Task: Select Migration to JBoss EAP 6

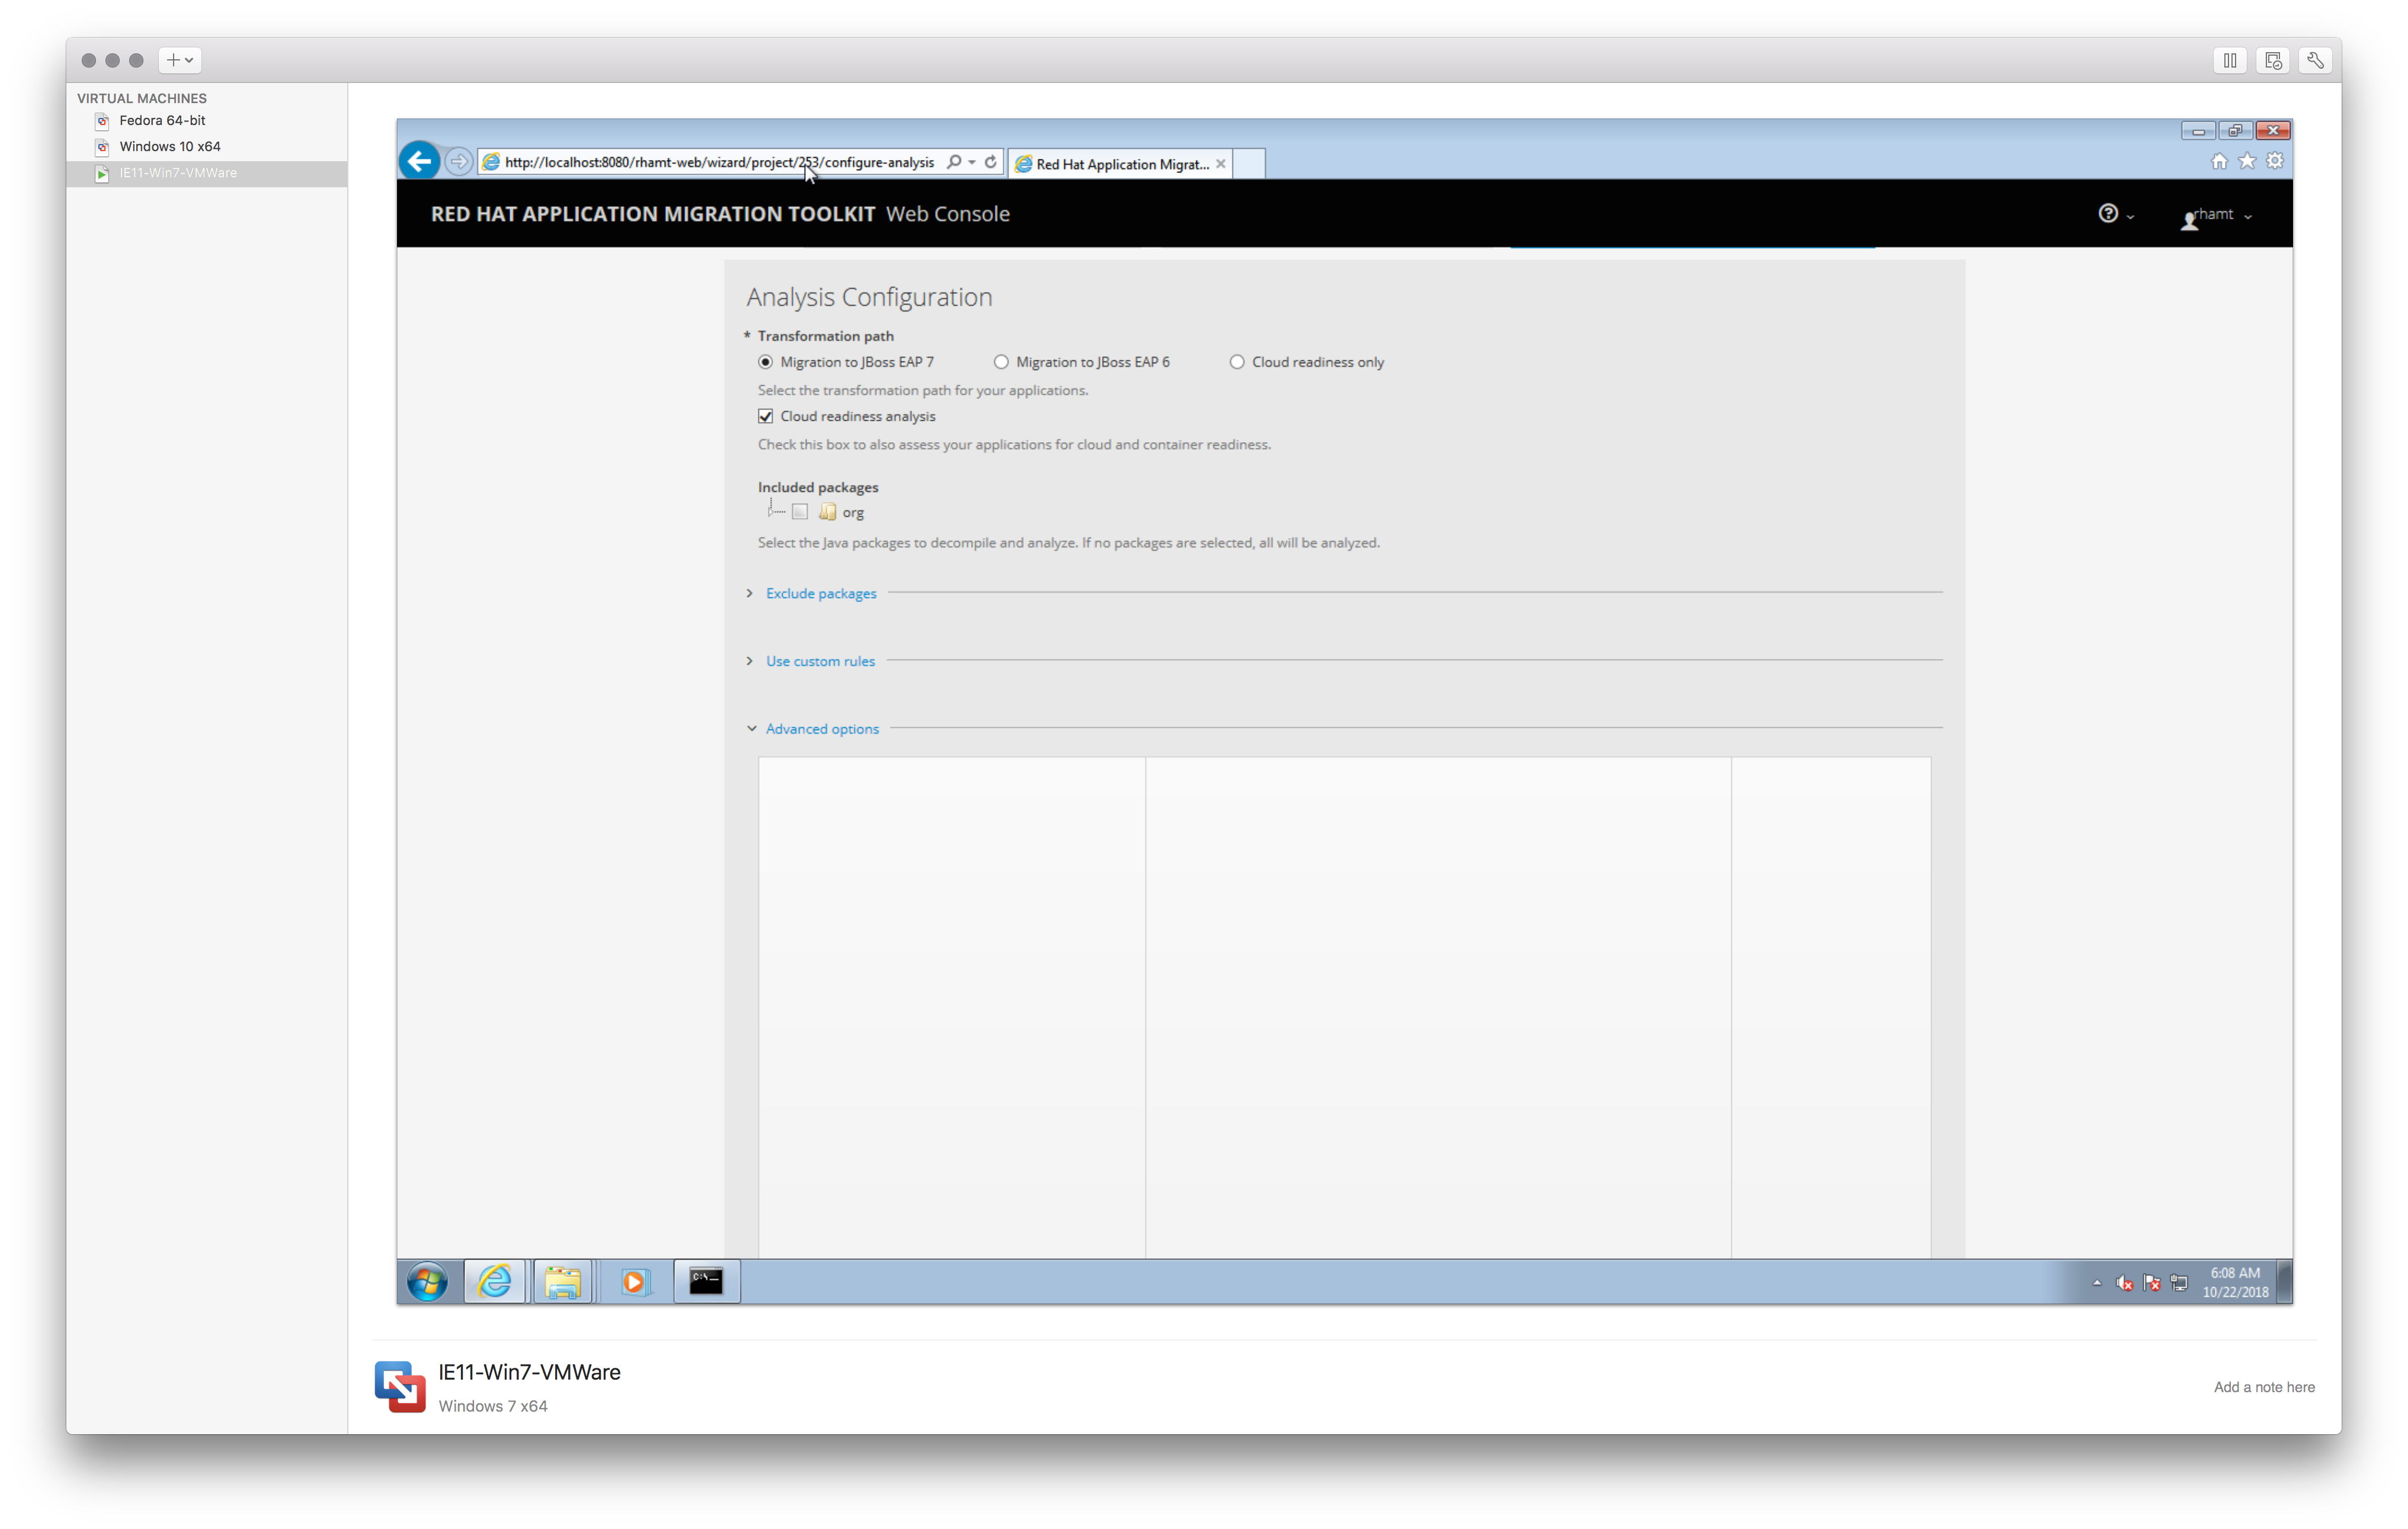Action: click(x=1001, y=362)
